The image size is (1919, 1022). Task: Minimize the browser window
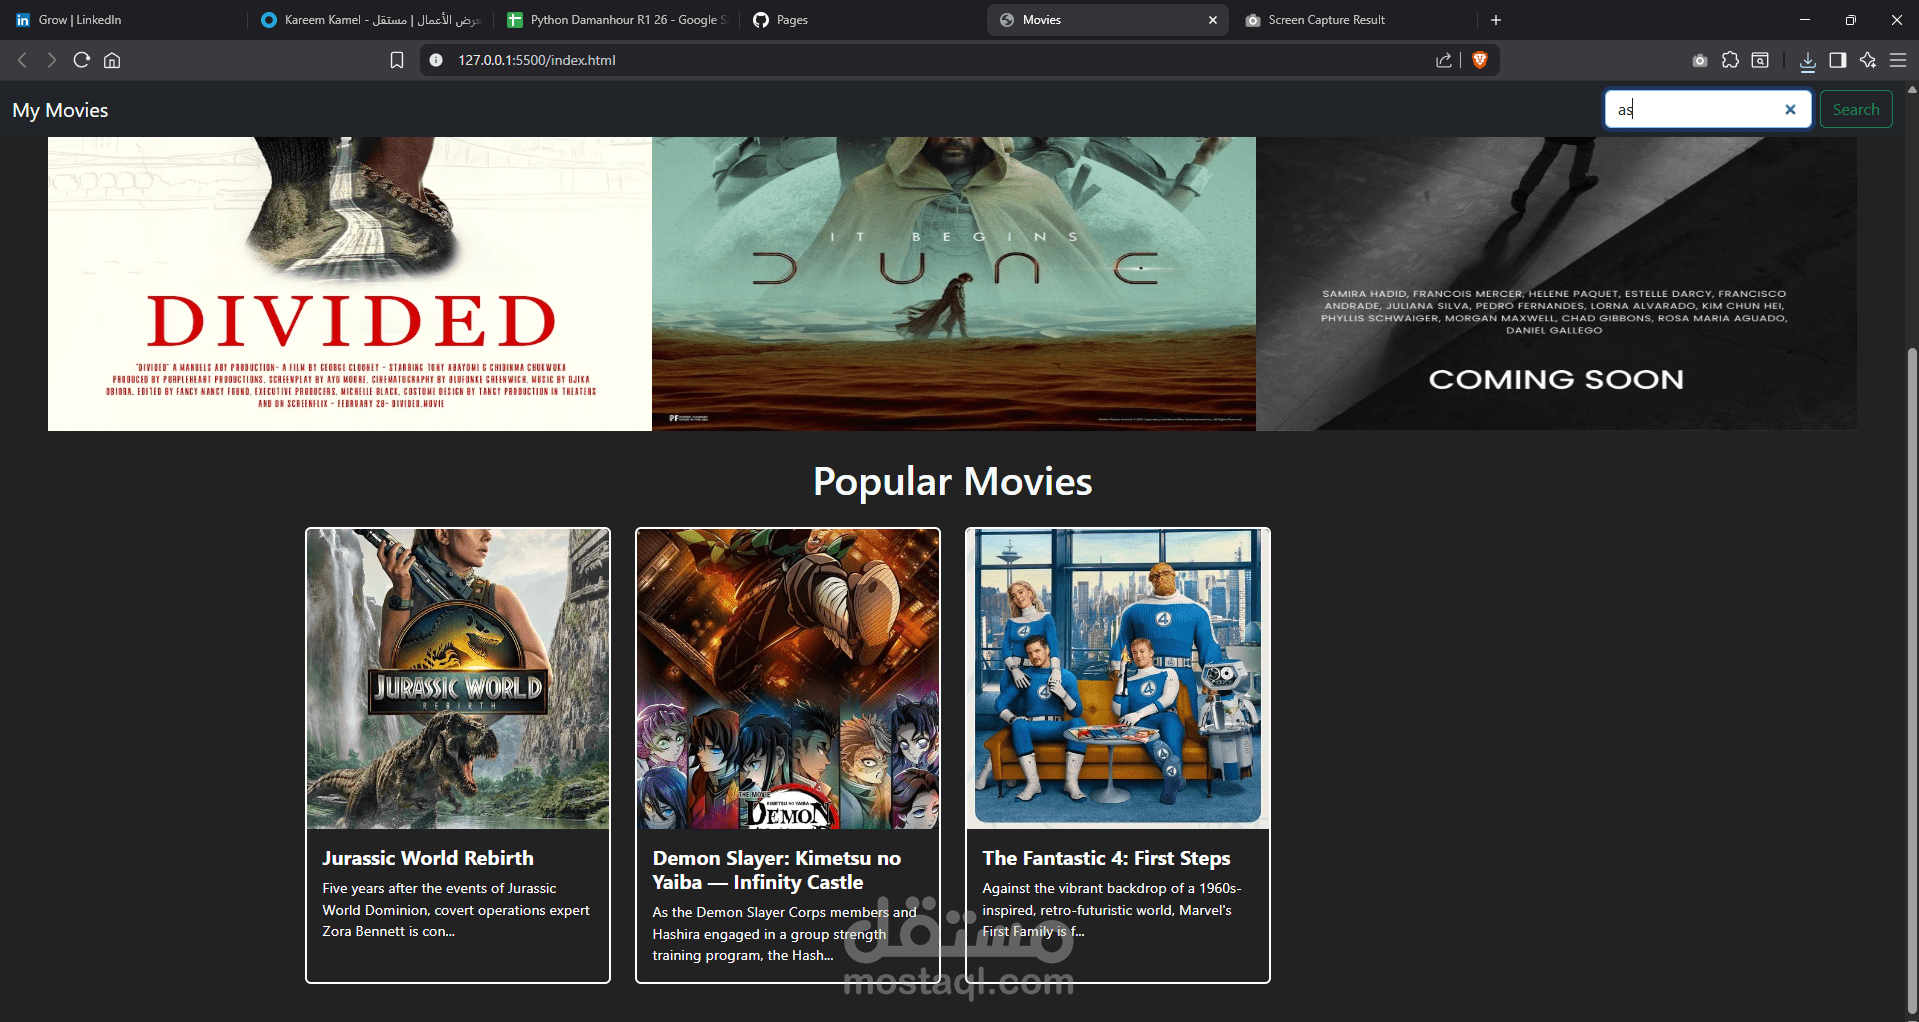point(1805,20)
